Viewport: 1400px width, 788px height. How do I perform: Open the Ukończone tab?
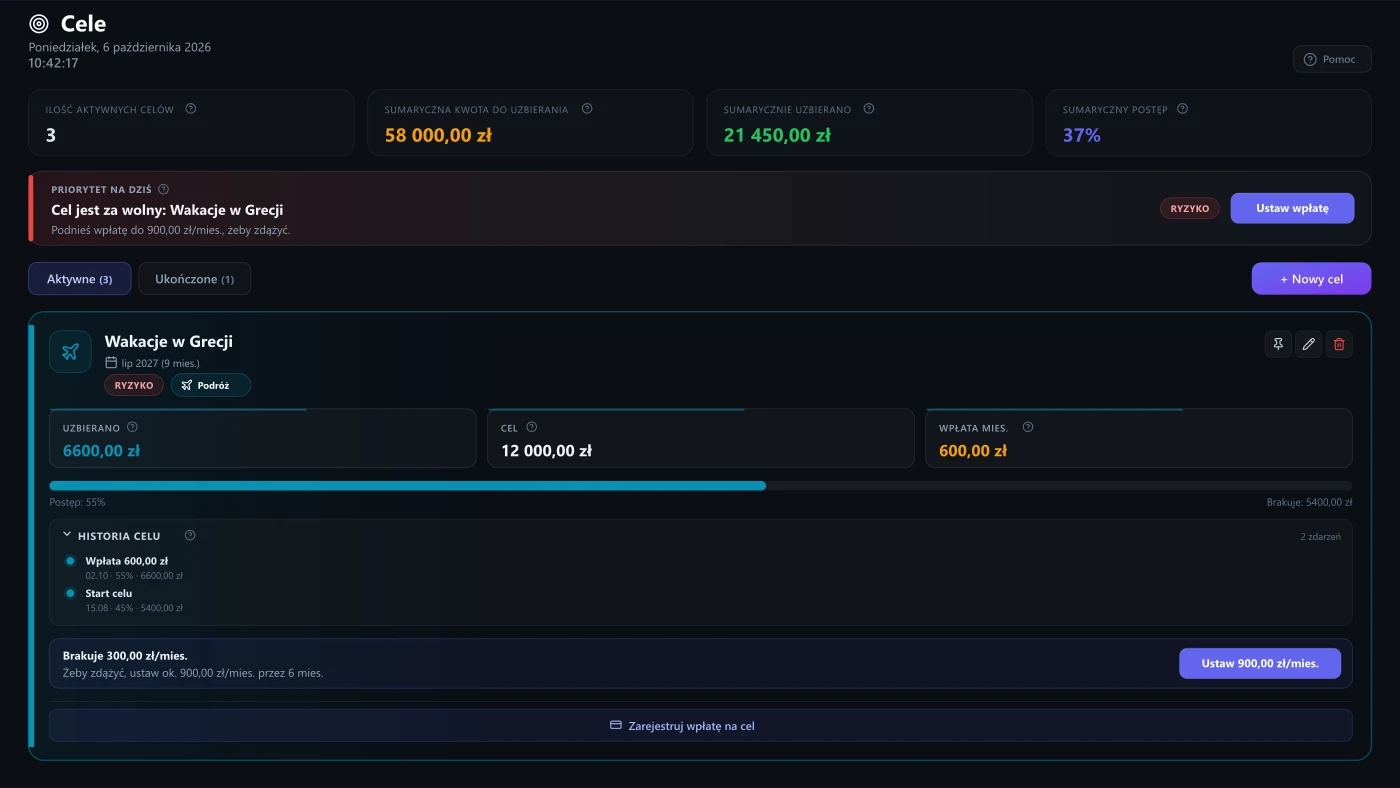[x=195, y=279]
